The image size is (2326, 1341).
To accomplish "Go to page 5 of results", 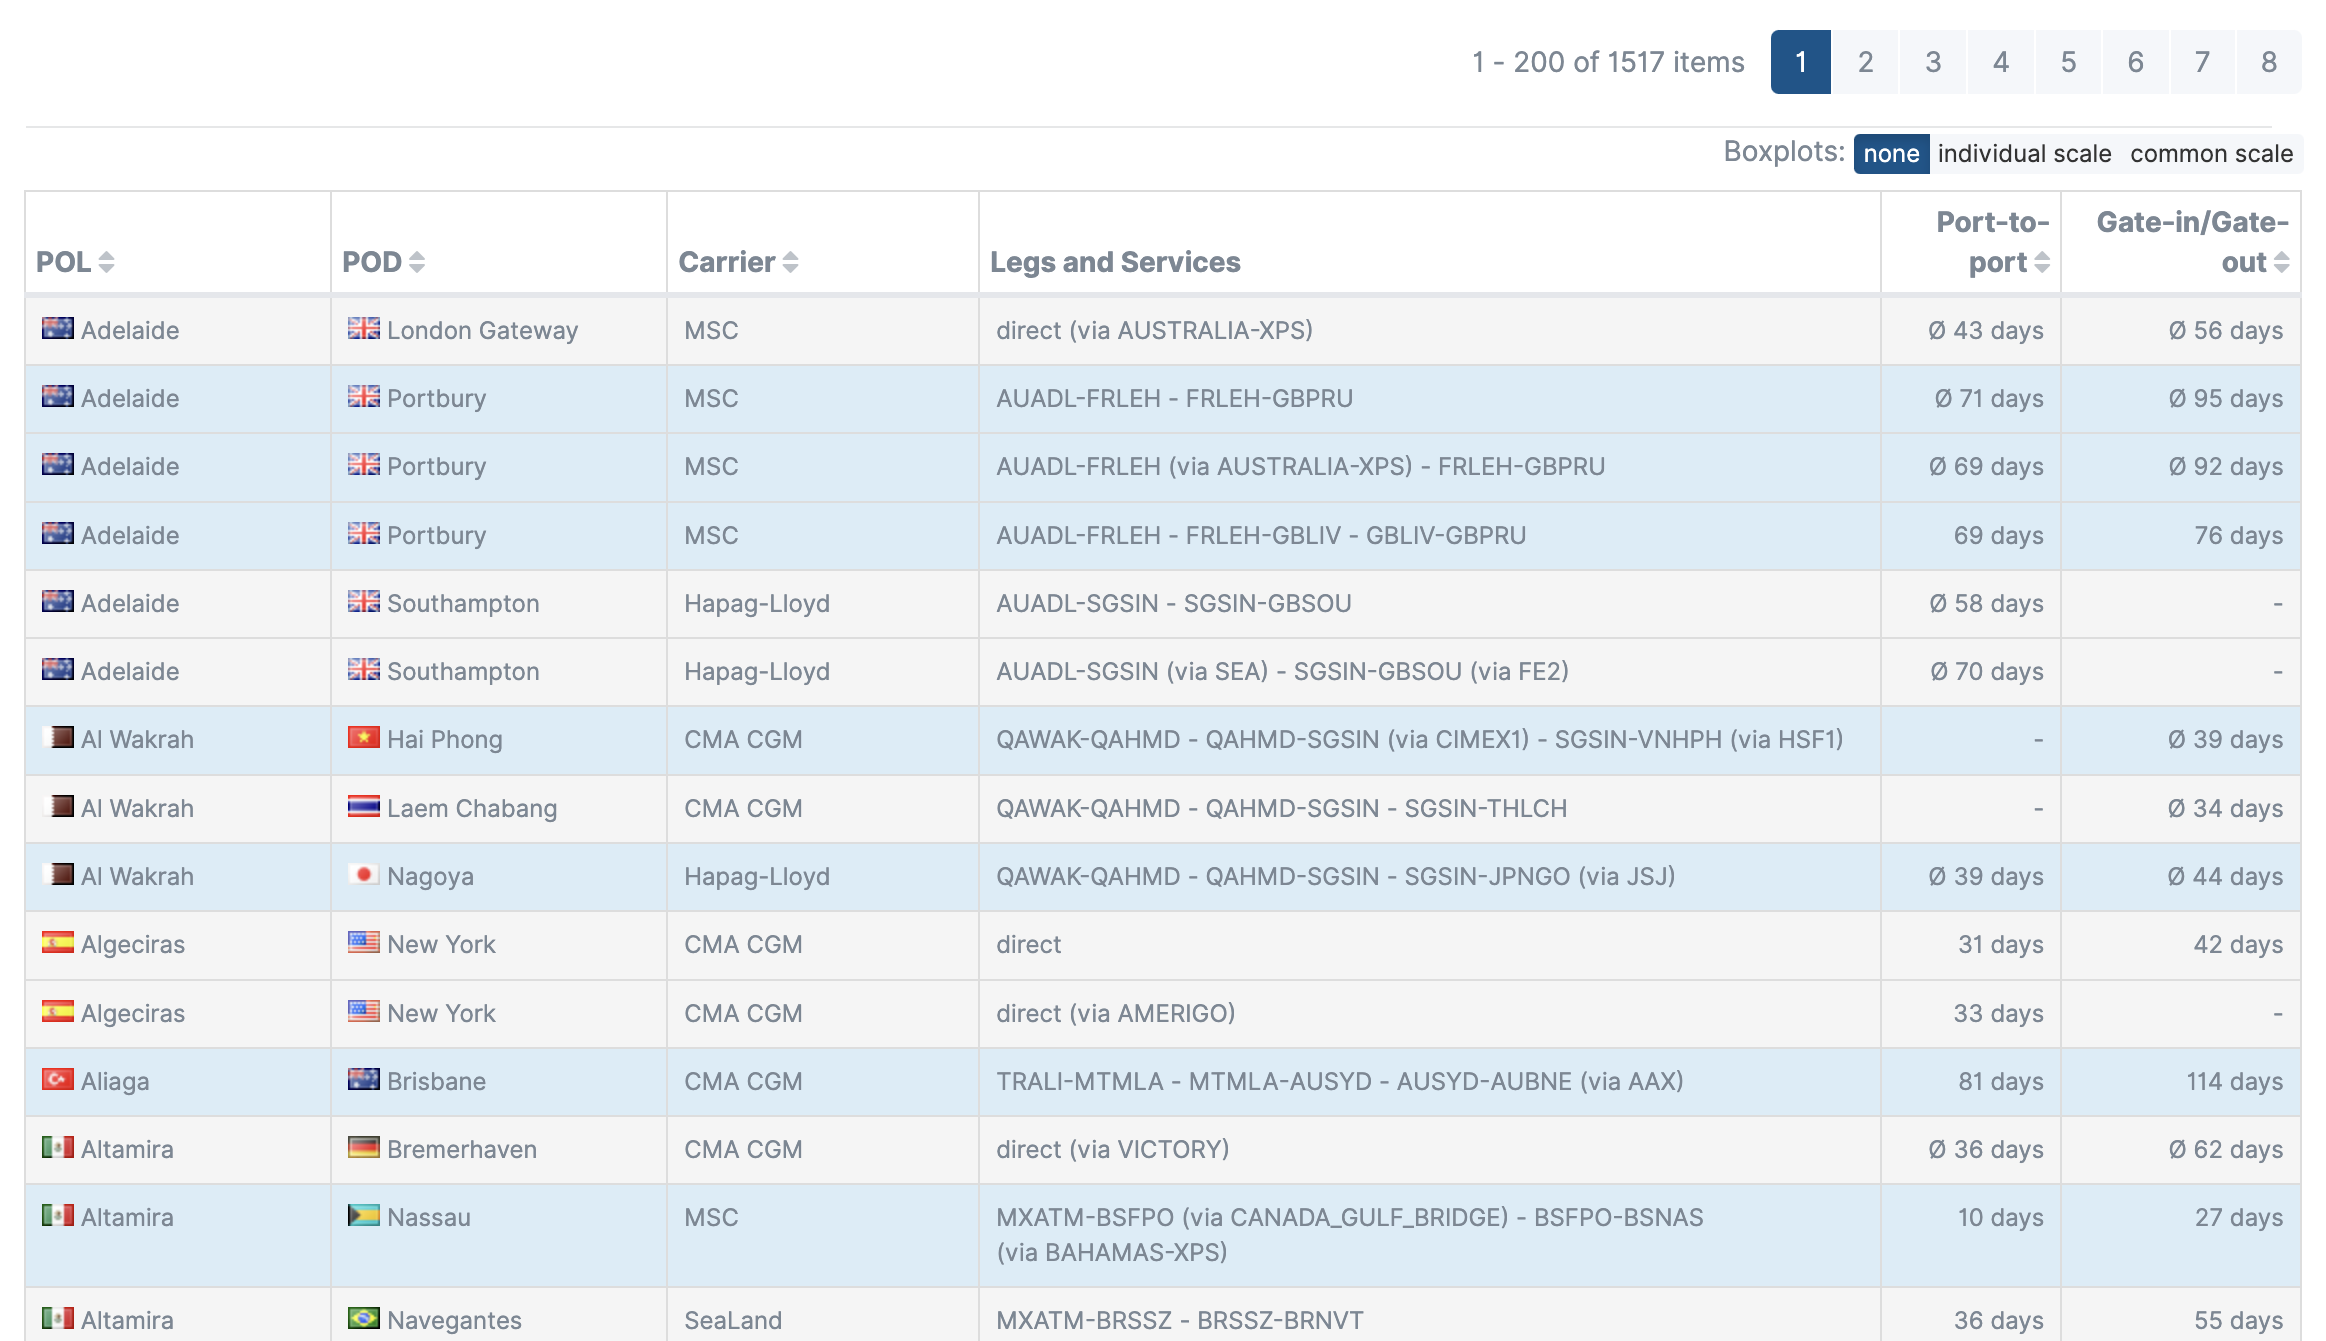I will click(2068, 62).
